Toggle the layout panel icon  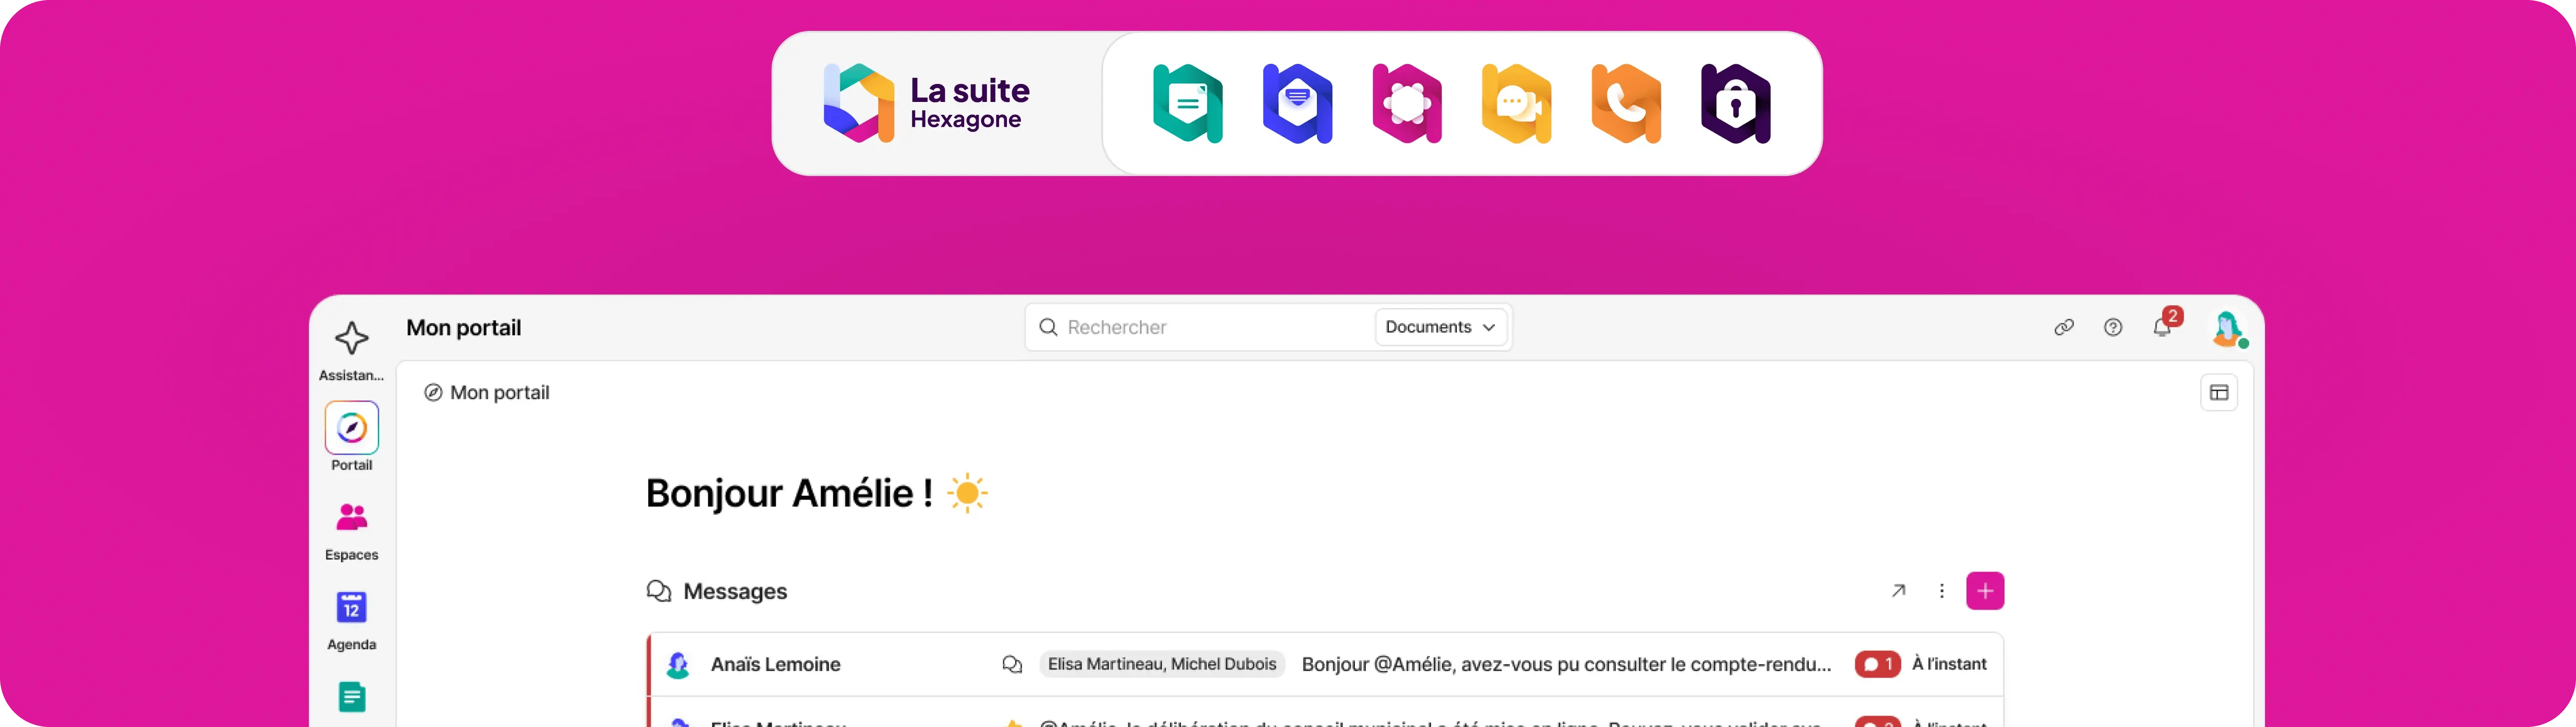coord(2219,392)
